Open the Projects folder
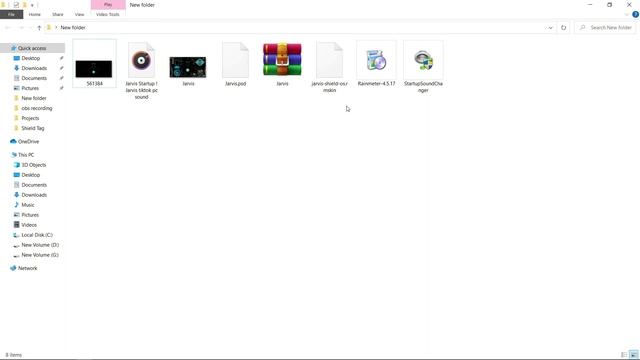The image size is (640, 360). (x=30, y=118)
